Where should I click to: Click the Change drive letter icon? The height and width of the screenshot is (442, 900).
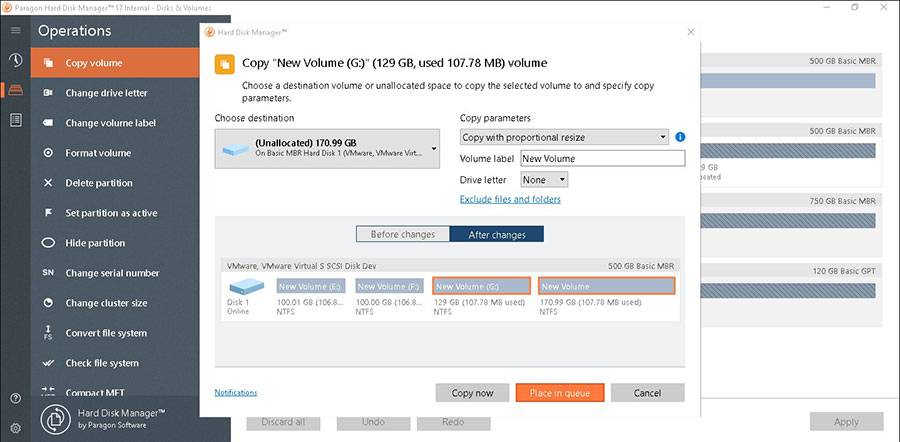click(x=48, y=93)
